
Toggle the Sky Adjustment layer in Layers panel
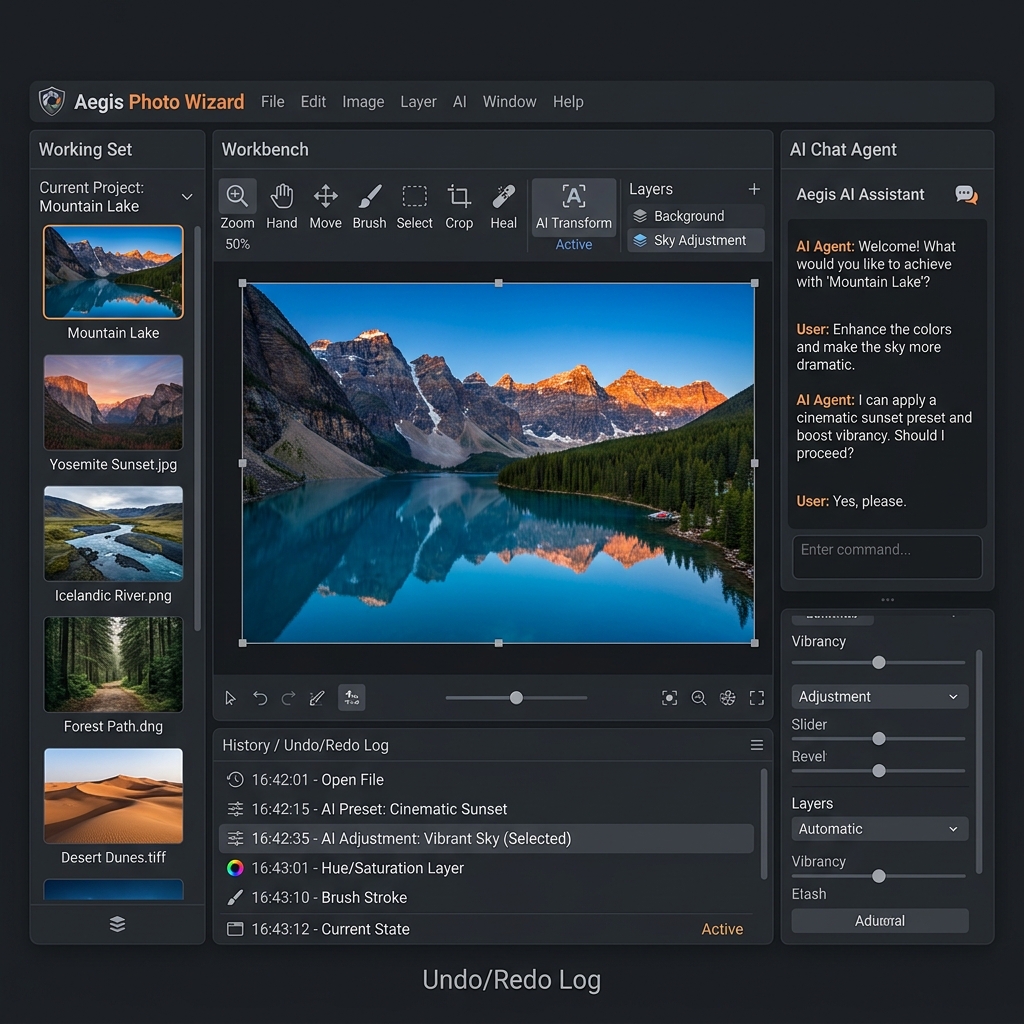coord(696,240)
